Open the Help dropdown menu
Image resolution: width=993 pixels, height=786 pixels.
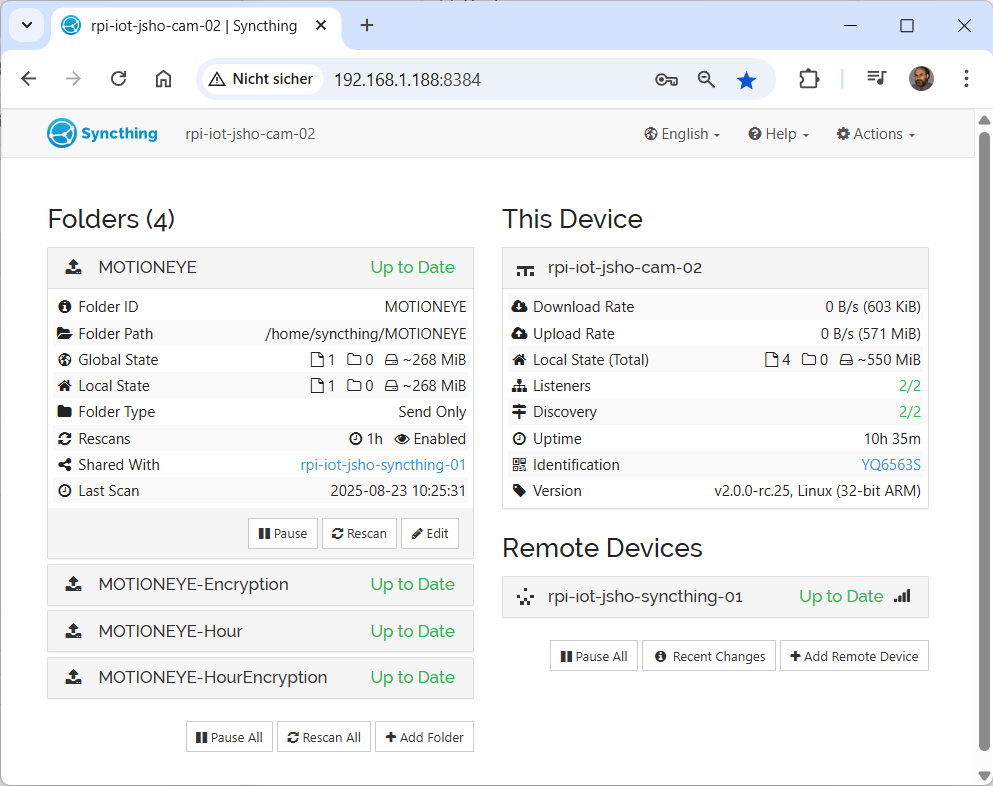[x=778, y=134]
